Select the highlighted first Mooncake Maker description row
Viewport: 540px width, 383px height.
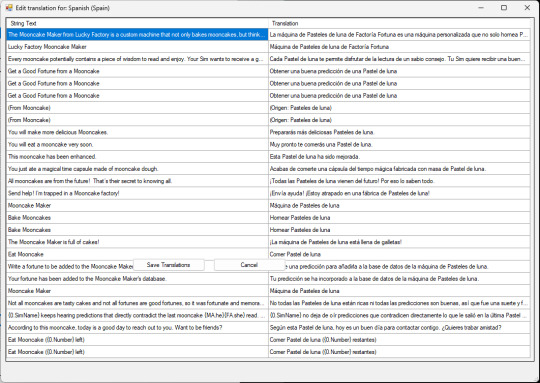[137, 34]
